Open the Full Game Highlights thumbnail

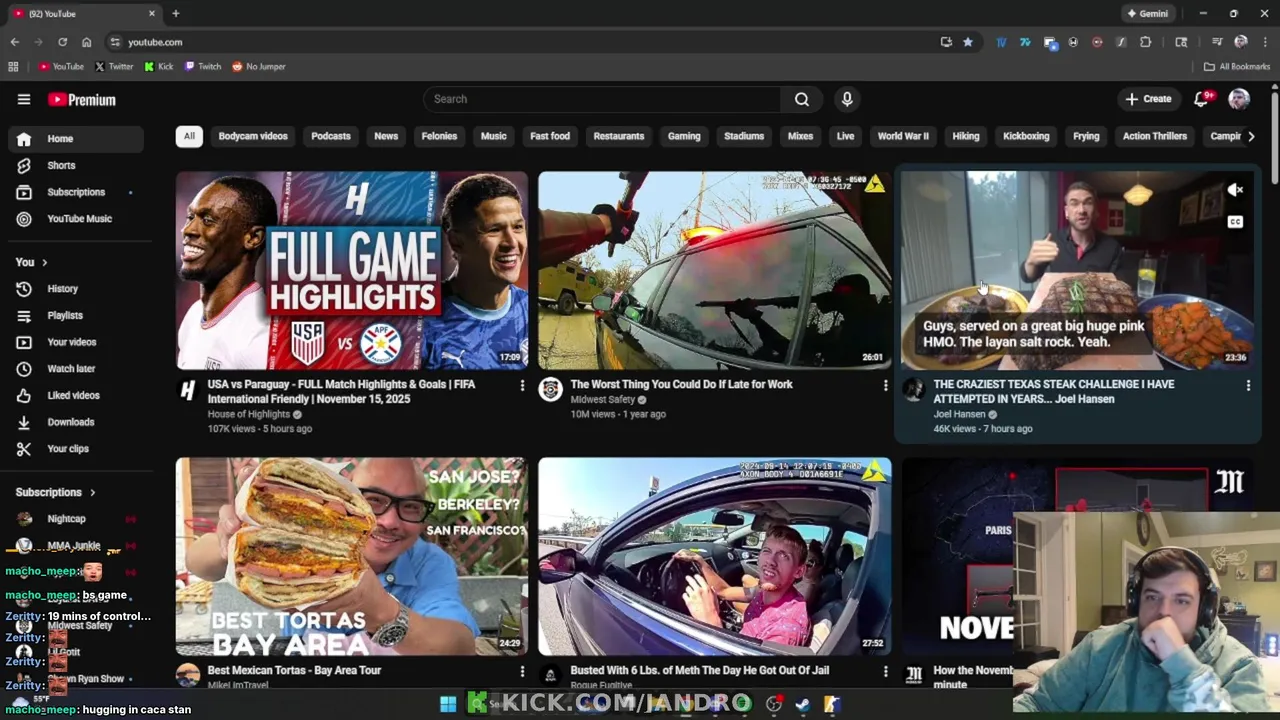(352, 270)
